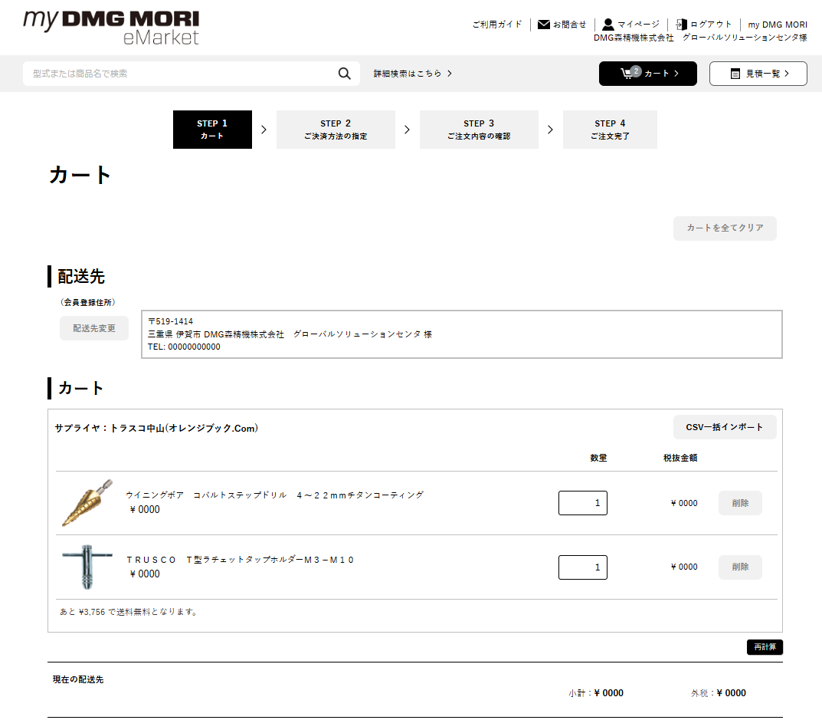
Task: Open 詳細検索はこちら advanced search
Action: point(412,73)
